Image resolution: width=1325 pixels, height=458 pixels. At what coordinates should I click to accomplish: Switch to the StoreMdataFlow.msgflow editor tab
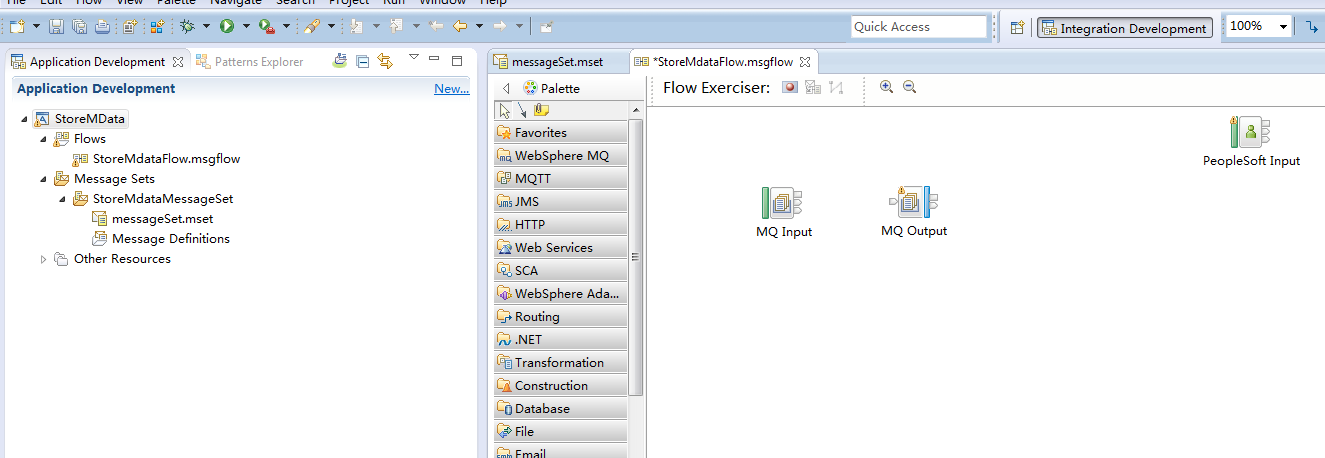[x=722, y=62]
